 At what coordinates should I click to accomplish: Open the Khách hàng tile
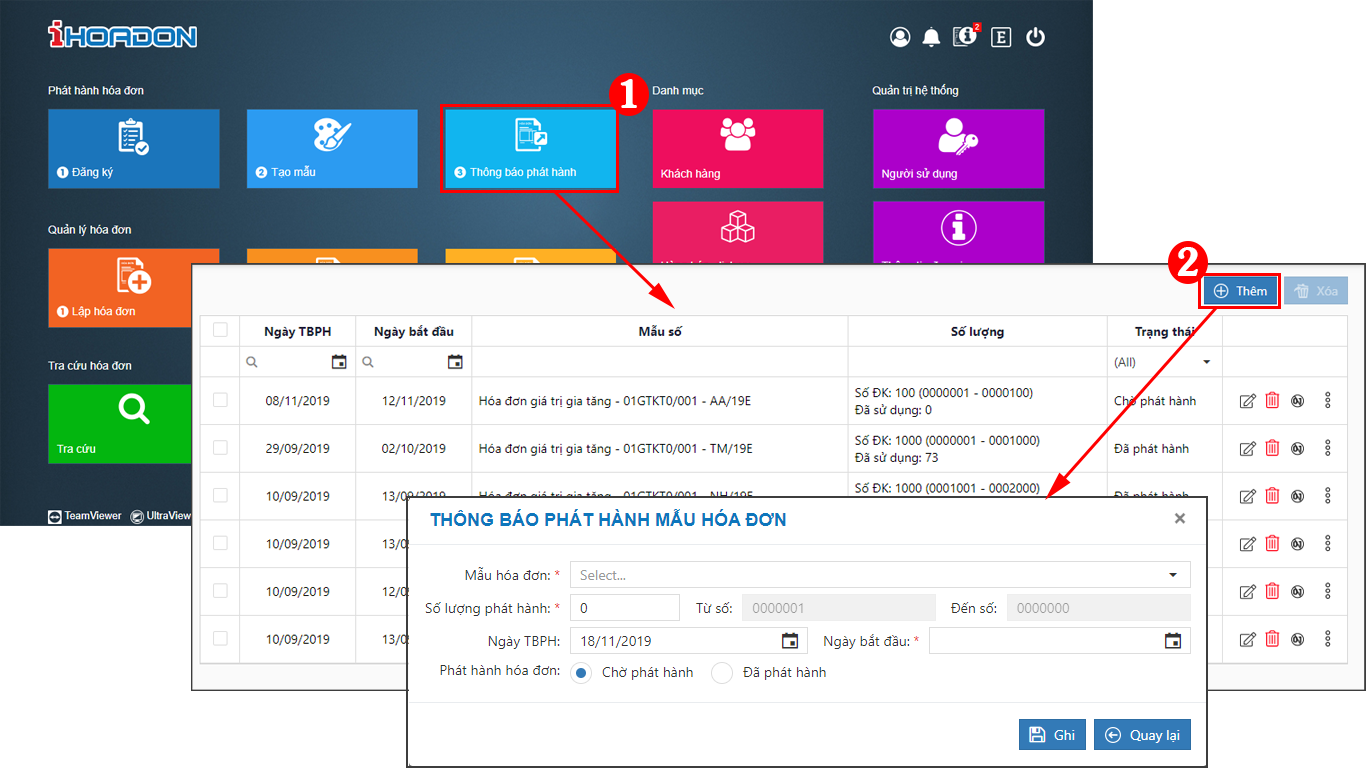point(738,148)
